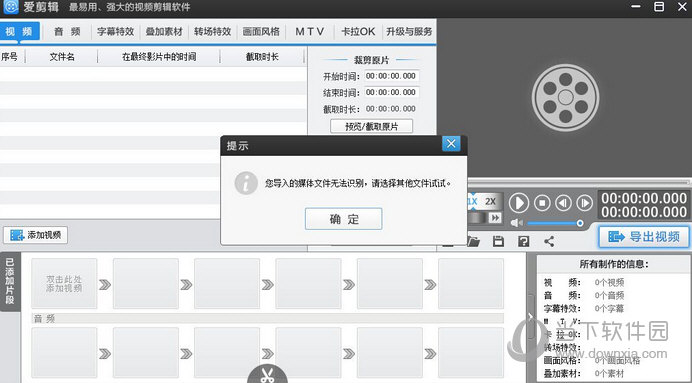Image resolution: width=692 pixels, height=383 pixels.
Task: Focus the 结束时间 time field
Action: coord(391,92)
